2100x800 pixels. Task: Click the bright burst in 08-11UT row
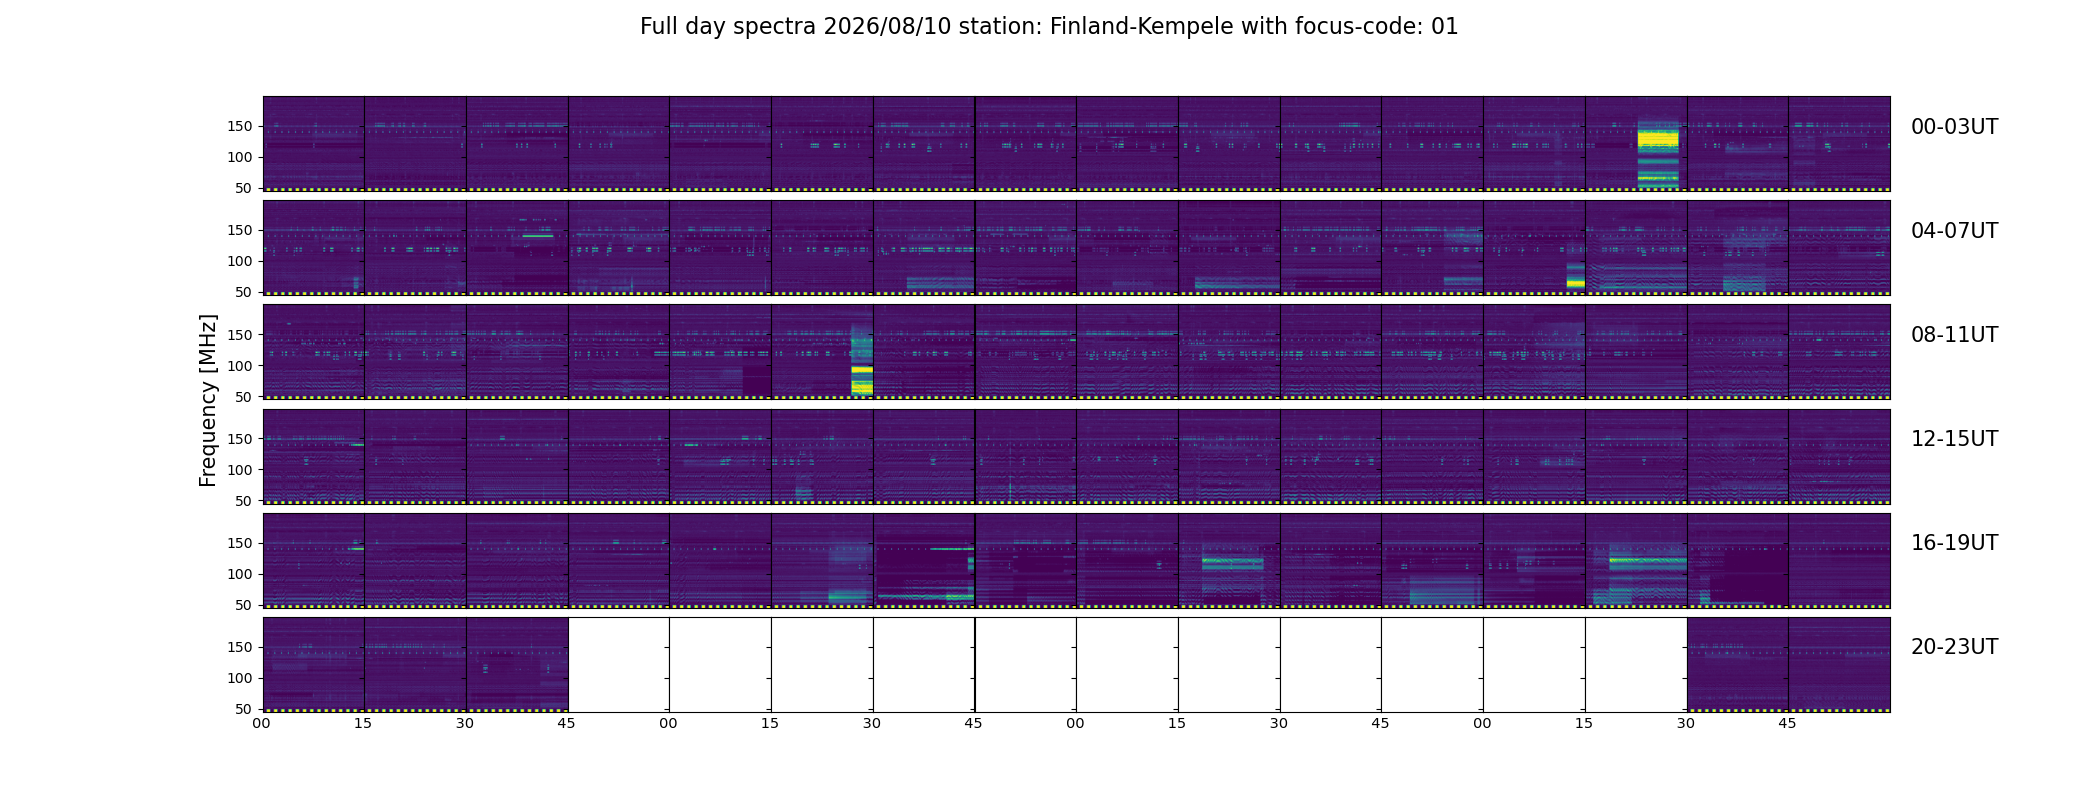861,359
